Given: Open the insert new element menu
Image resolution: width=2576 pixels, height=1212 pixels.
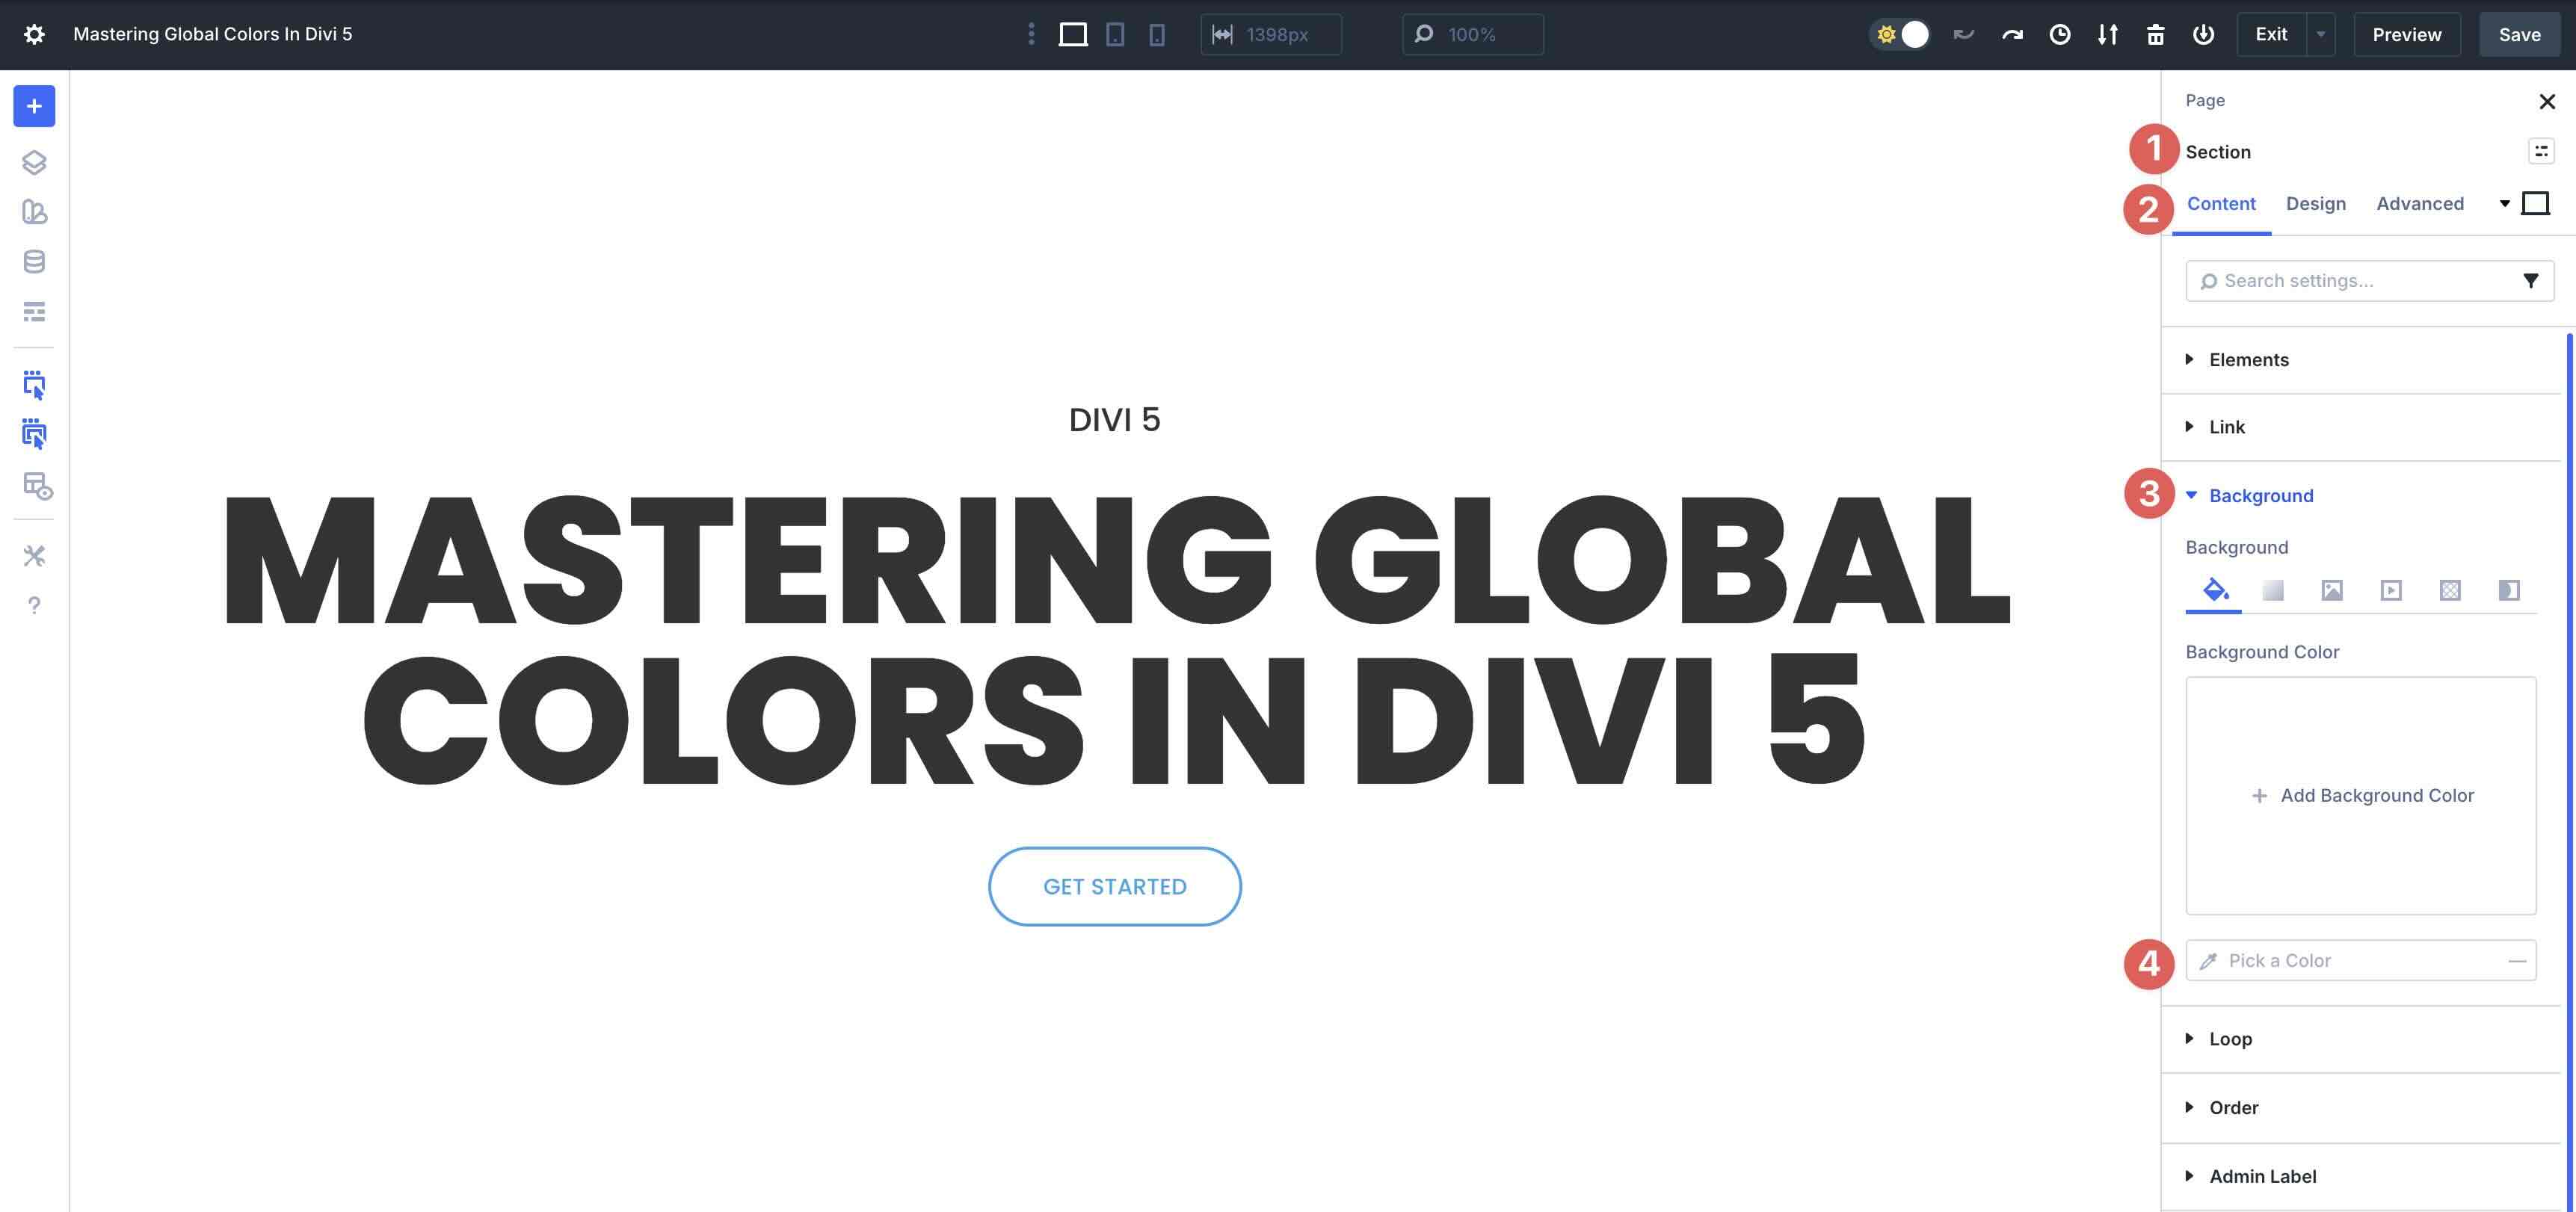Looking at the screenshot, I should tap(34, 106).
